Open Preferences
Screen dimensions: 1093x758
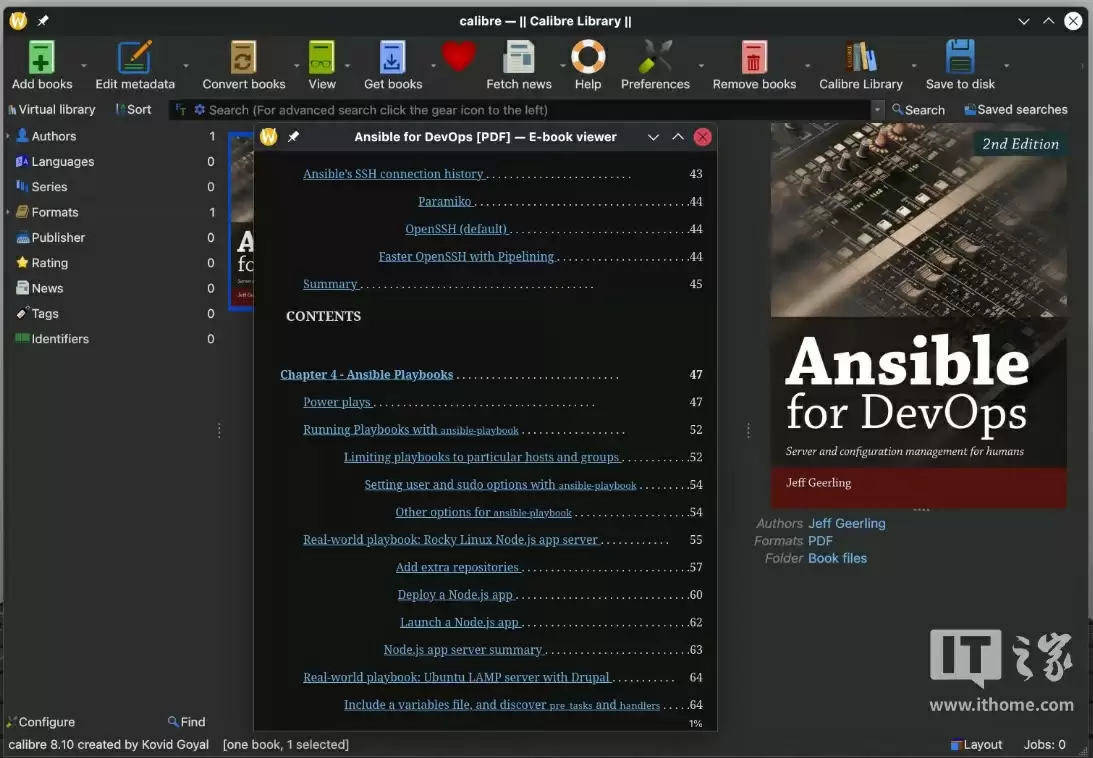[655, 58]
